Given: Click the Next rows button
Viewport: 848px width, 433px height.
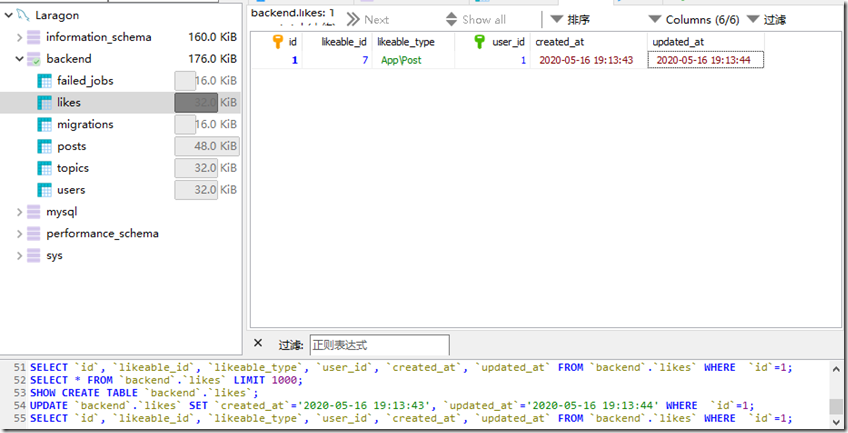Looking at the screenshot, I should [x=368, y=20].
